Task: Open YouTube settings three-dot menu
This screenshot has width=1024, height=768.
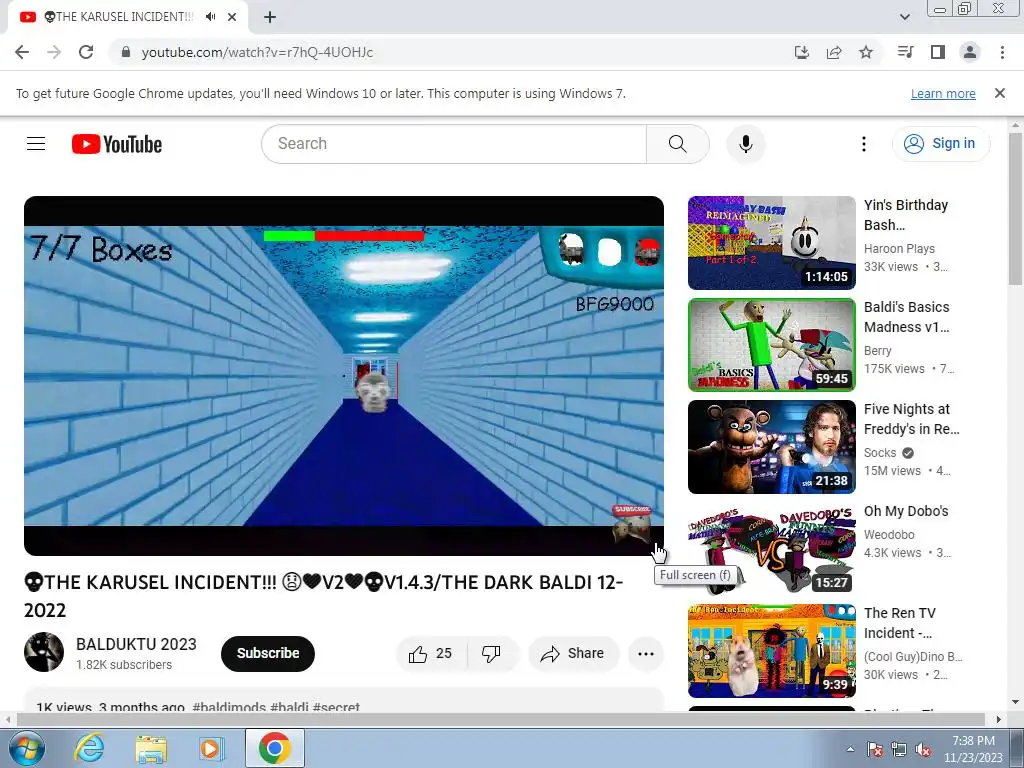Action: (x=864, y=144)
